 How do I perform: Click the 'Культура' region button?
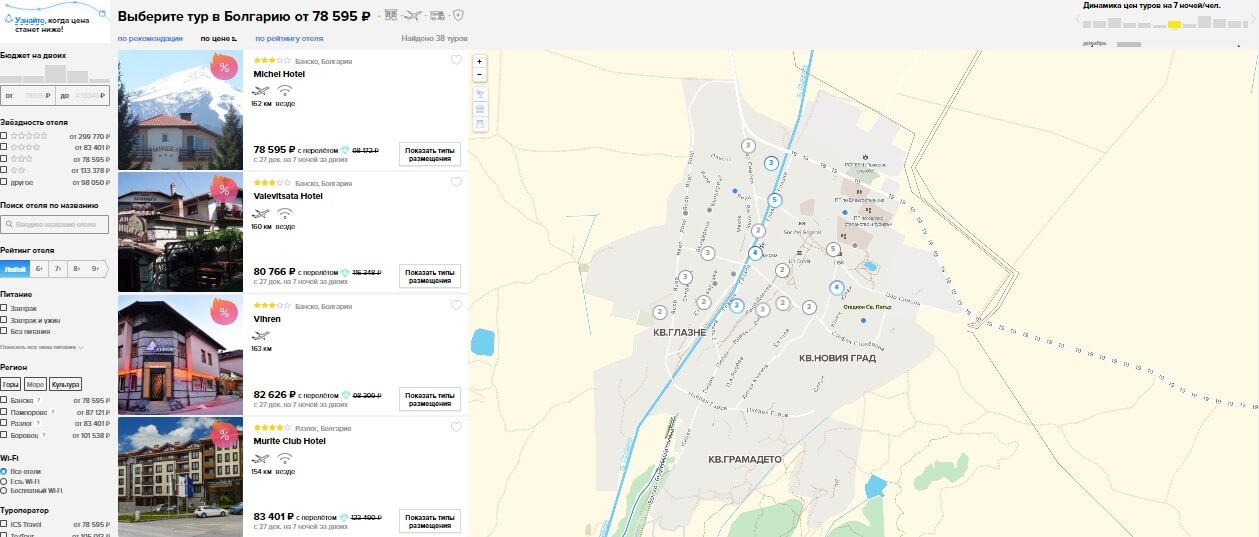click(x=66, y=384)
